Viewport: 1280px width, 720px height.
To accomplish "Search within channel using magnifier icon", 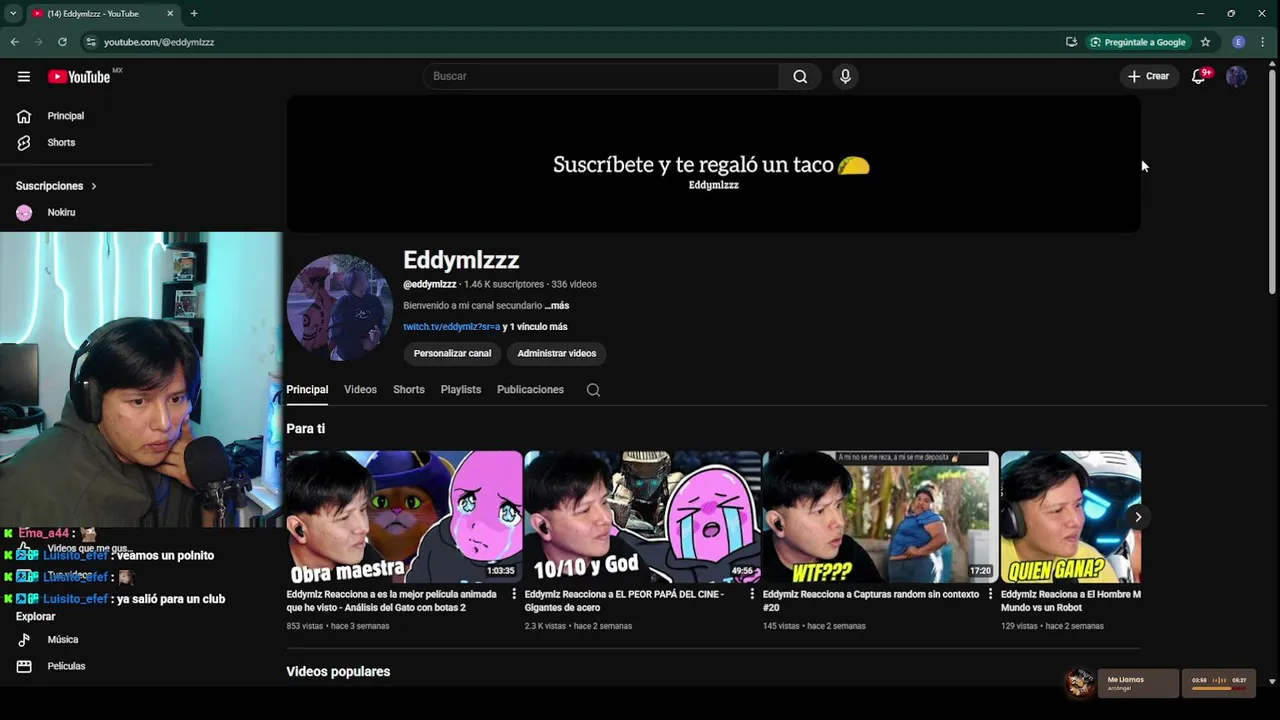I will 593,390.
